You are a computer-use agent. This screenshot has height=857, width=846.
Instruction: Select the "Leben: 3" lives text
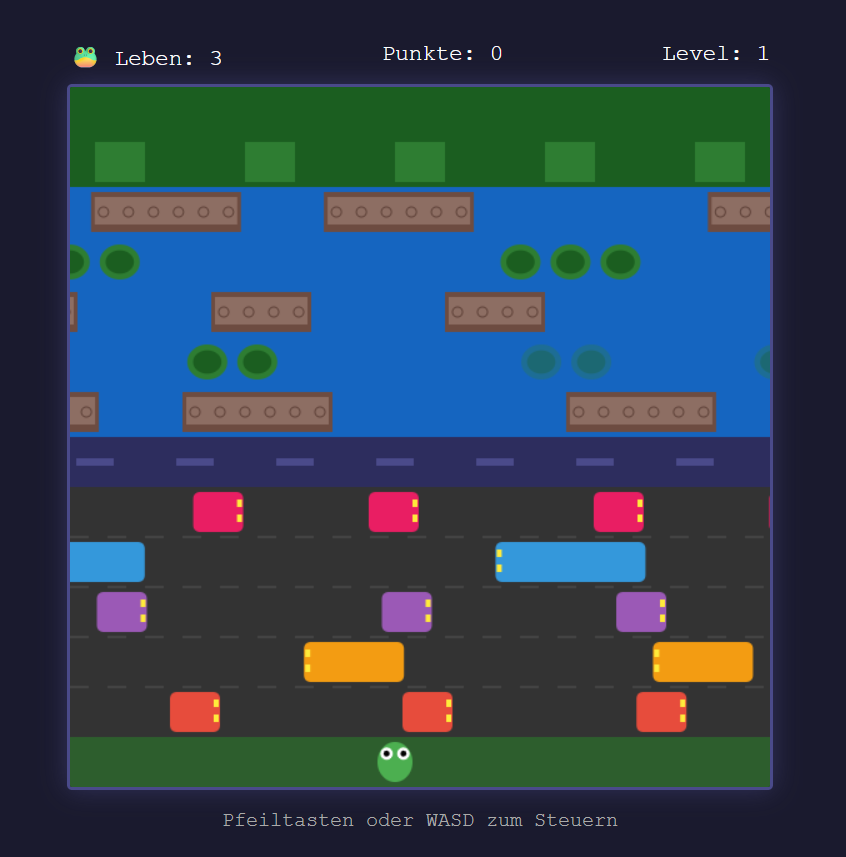click(x=168, y=58)
